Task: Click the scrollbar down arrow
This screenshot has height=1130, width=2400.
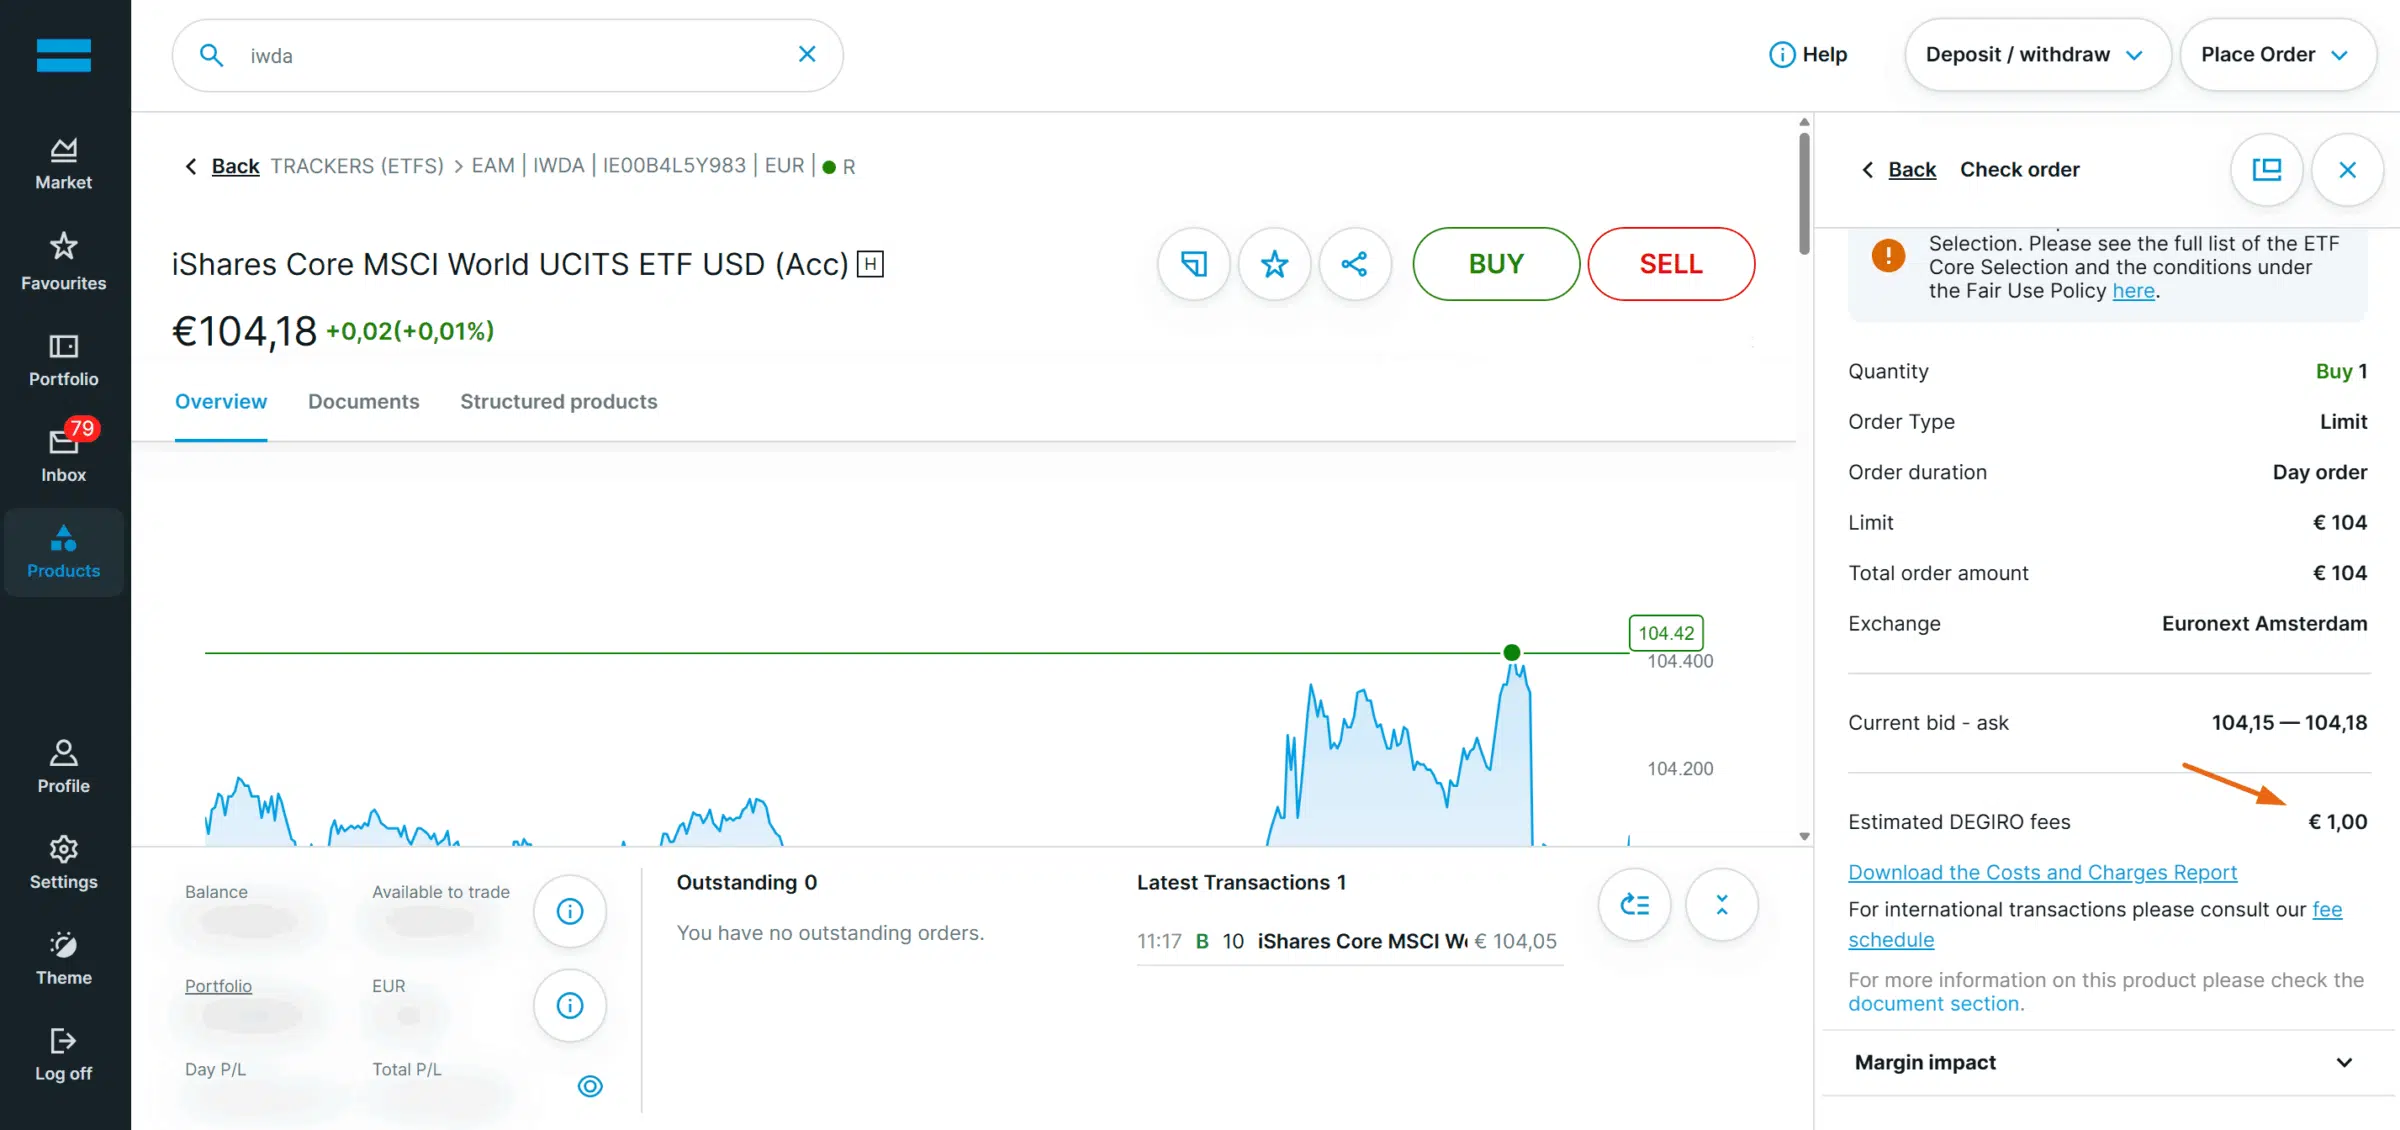Action: (x=1804, y=836)
